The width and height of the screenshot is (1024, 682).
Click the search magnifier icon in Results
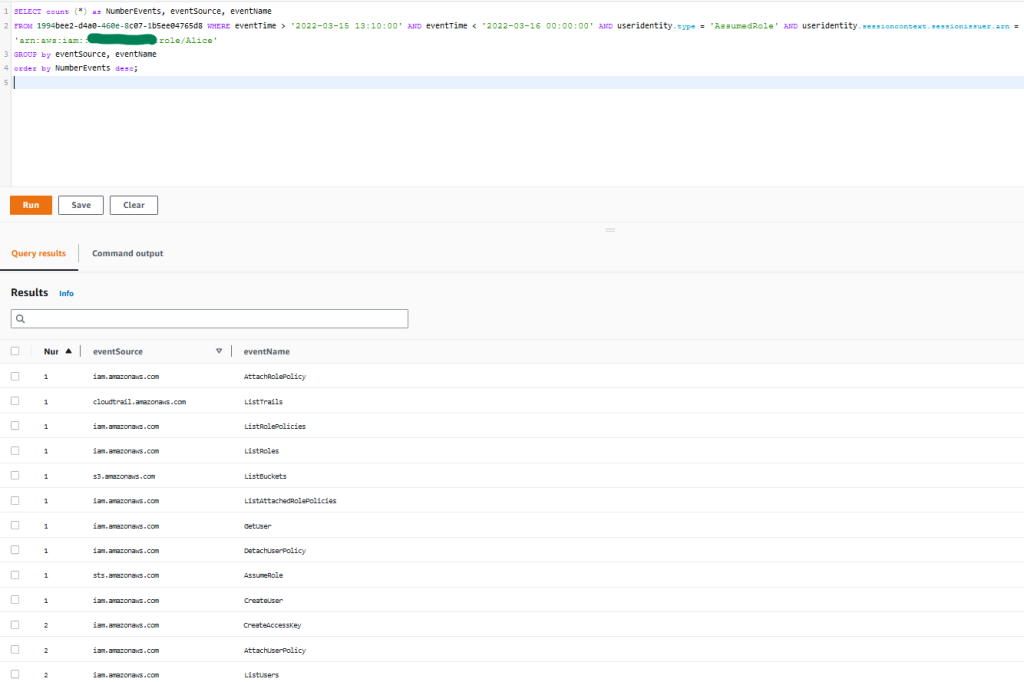[x=21, y=318]
